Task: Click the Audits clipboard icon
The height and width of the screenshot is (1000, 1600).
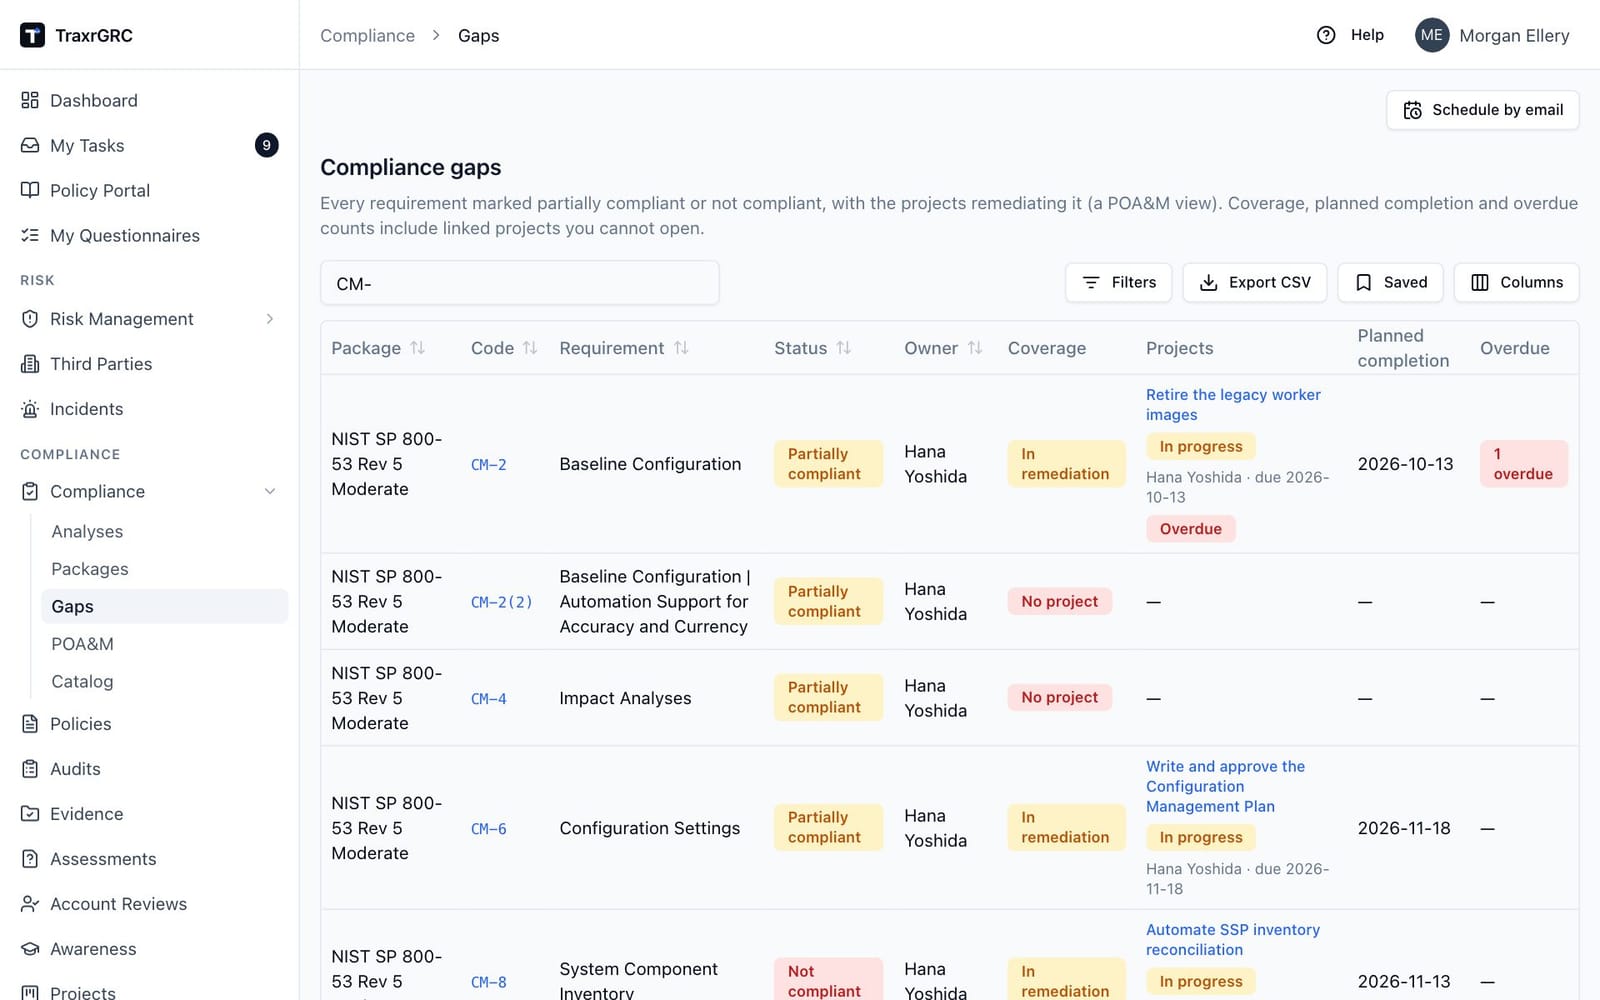Action: click(30, 769)
